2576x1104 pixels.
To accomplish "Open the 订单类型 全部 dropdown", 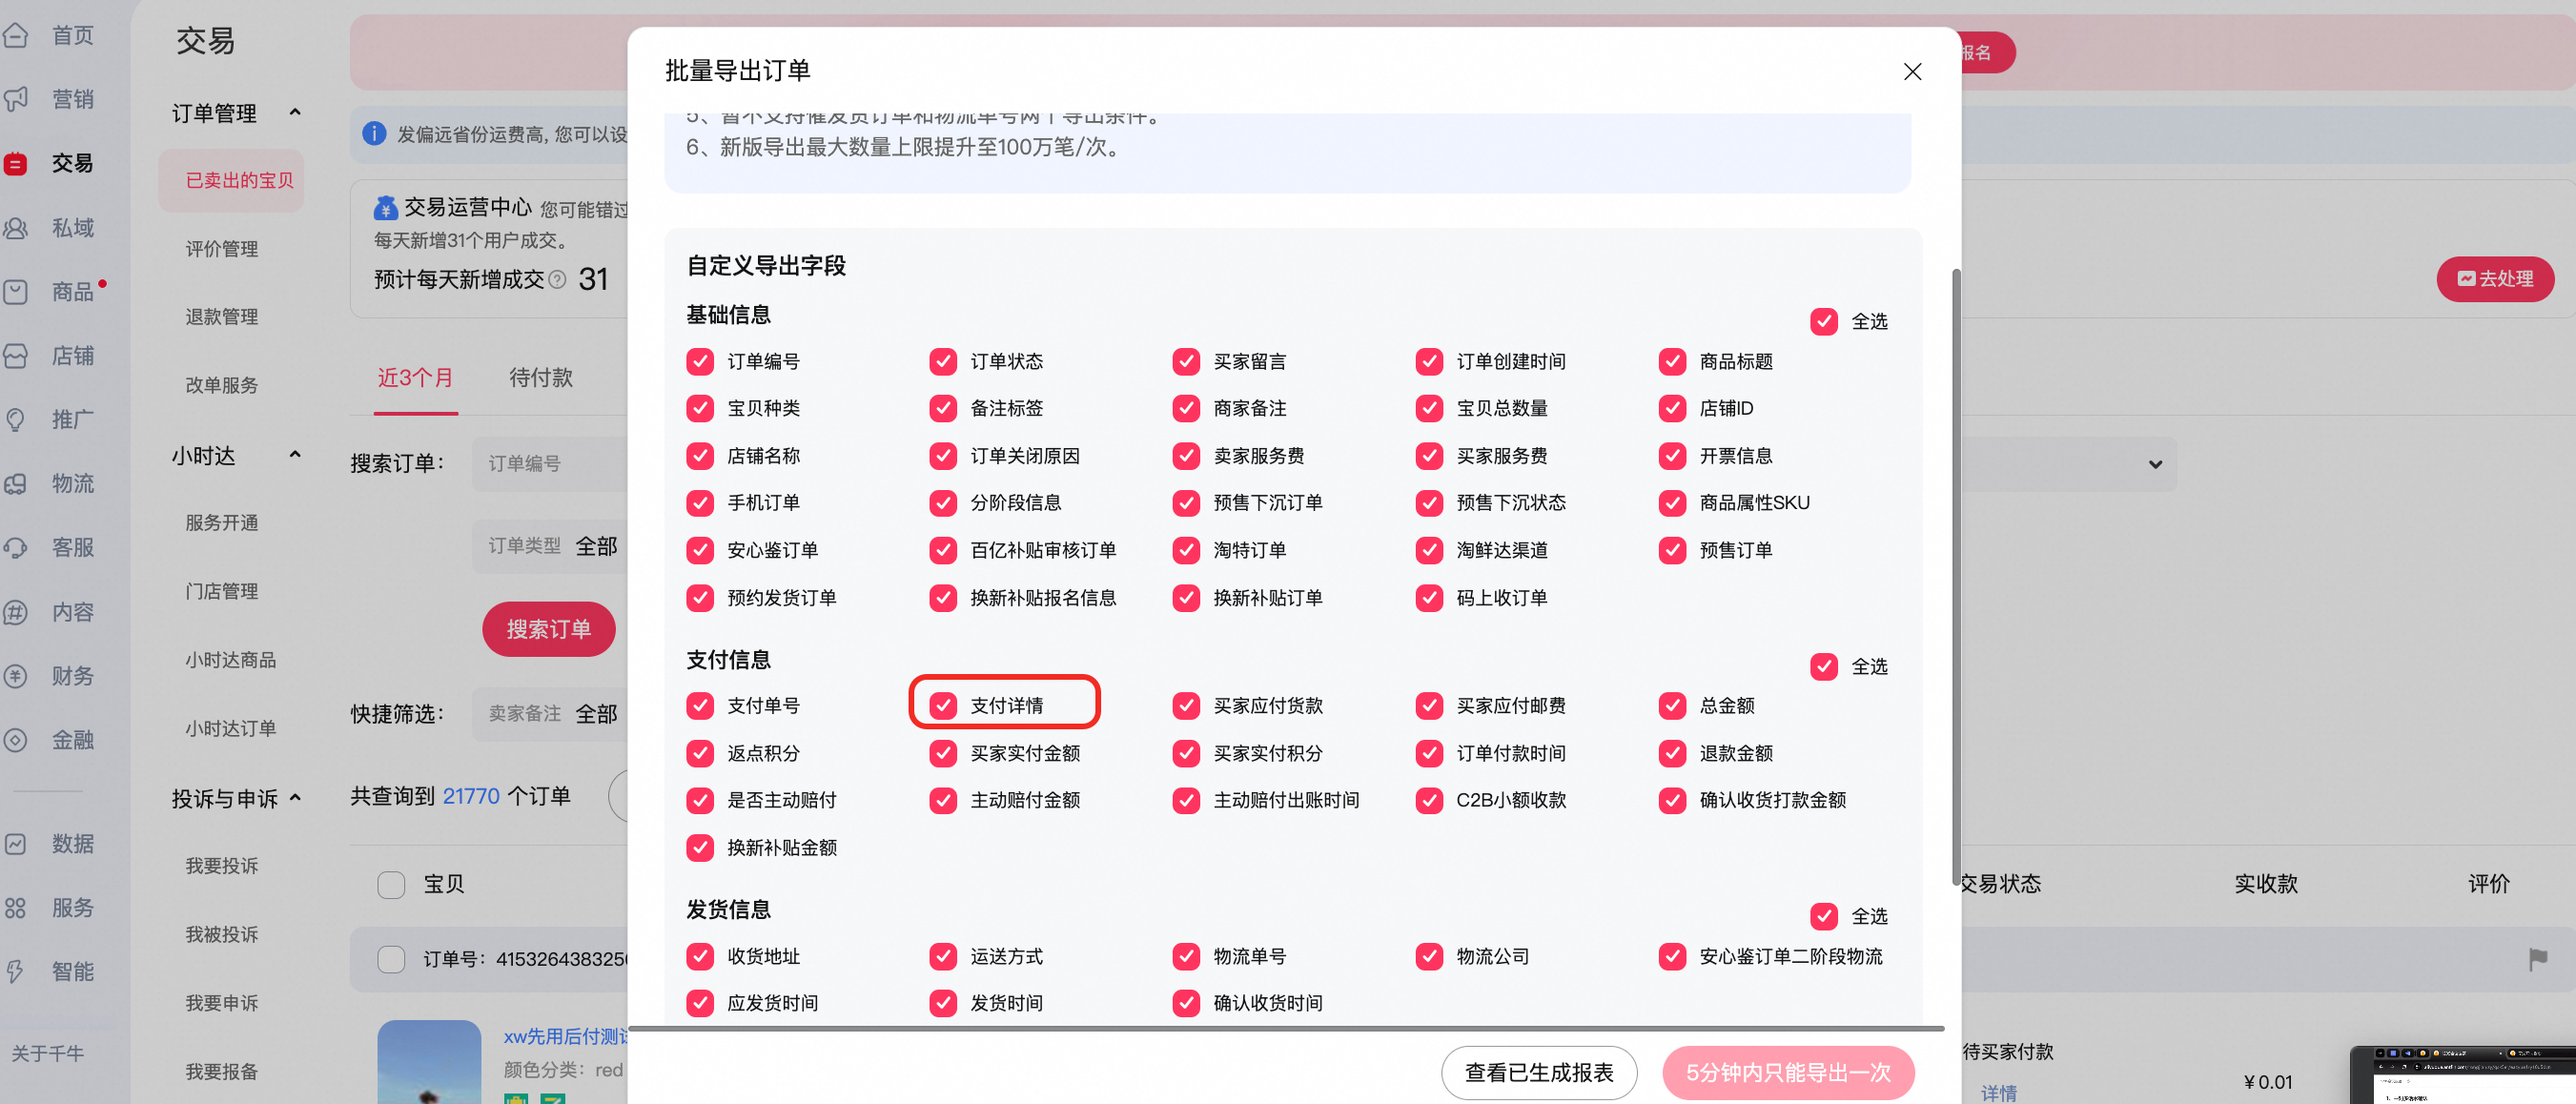I will click(x=551, y=546).
